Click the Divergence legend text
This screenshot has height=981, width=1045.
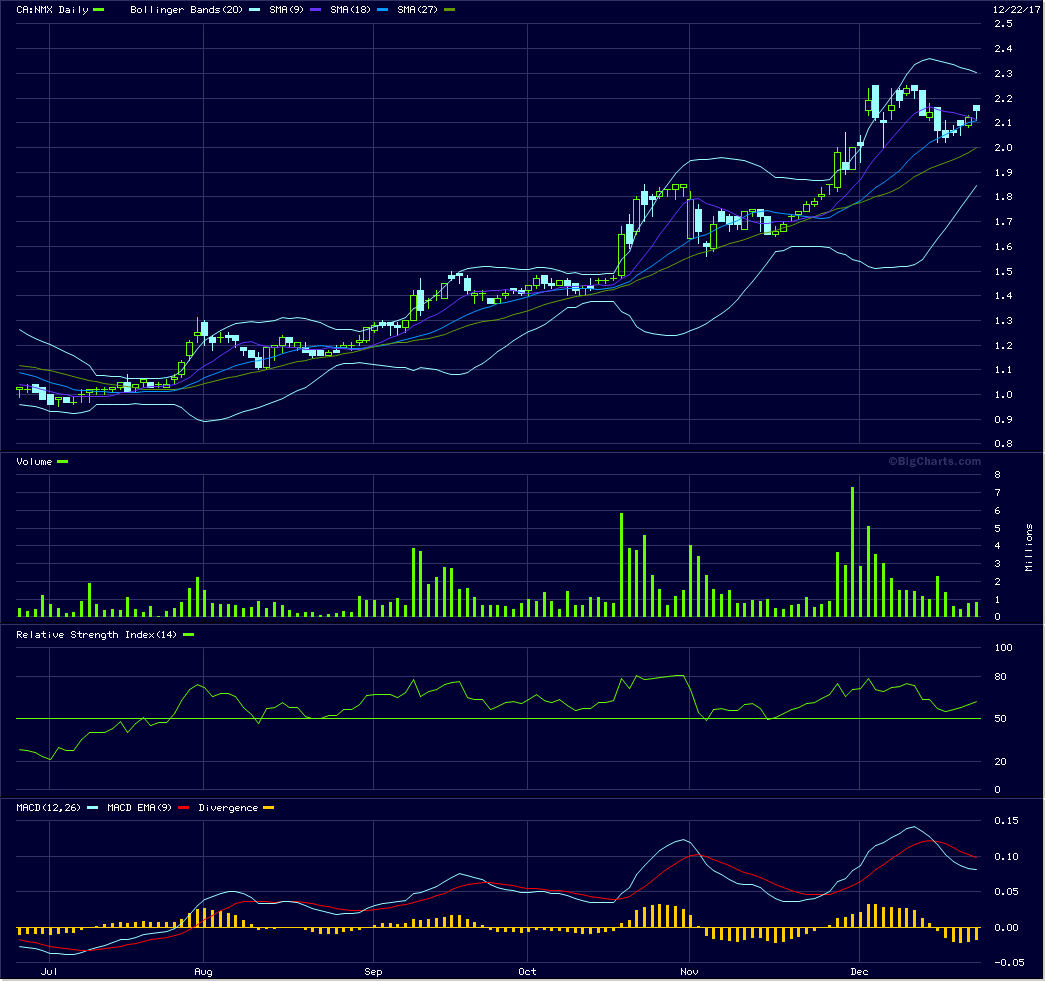pyautogui.click(x=228, y=808)
